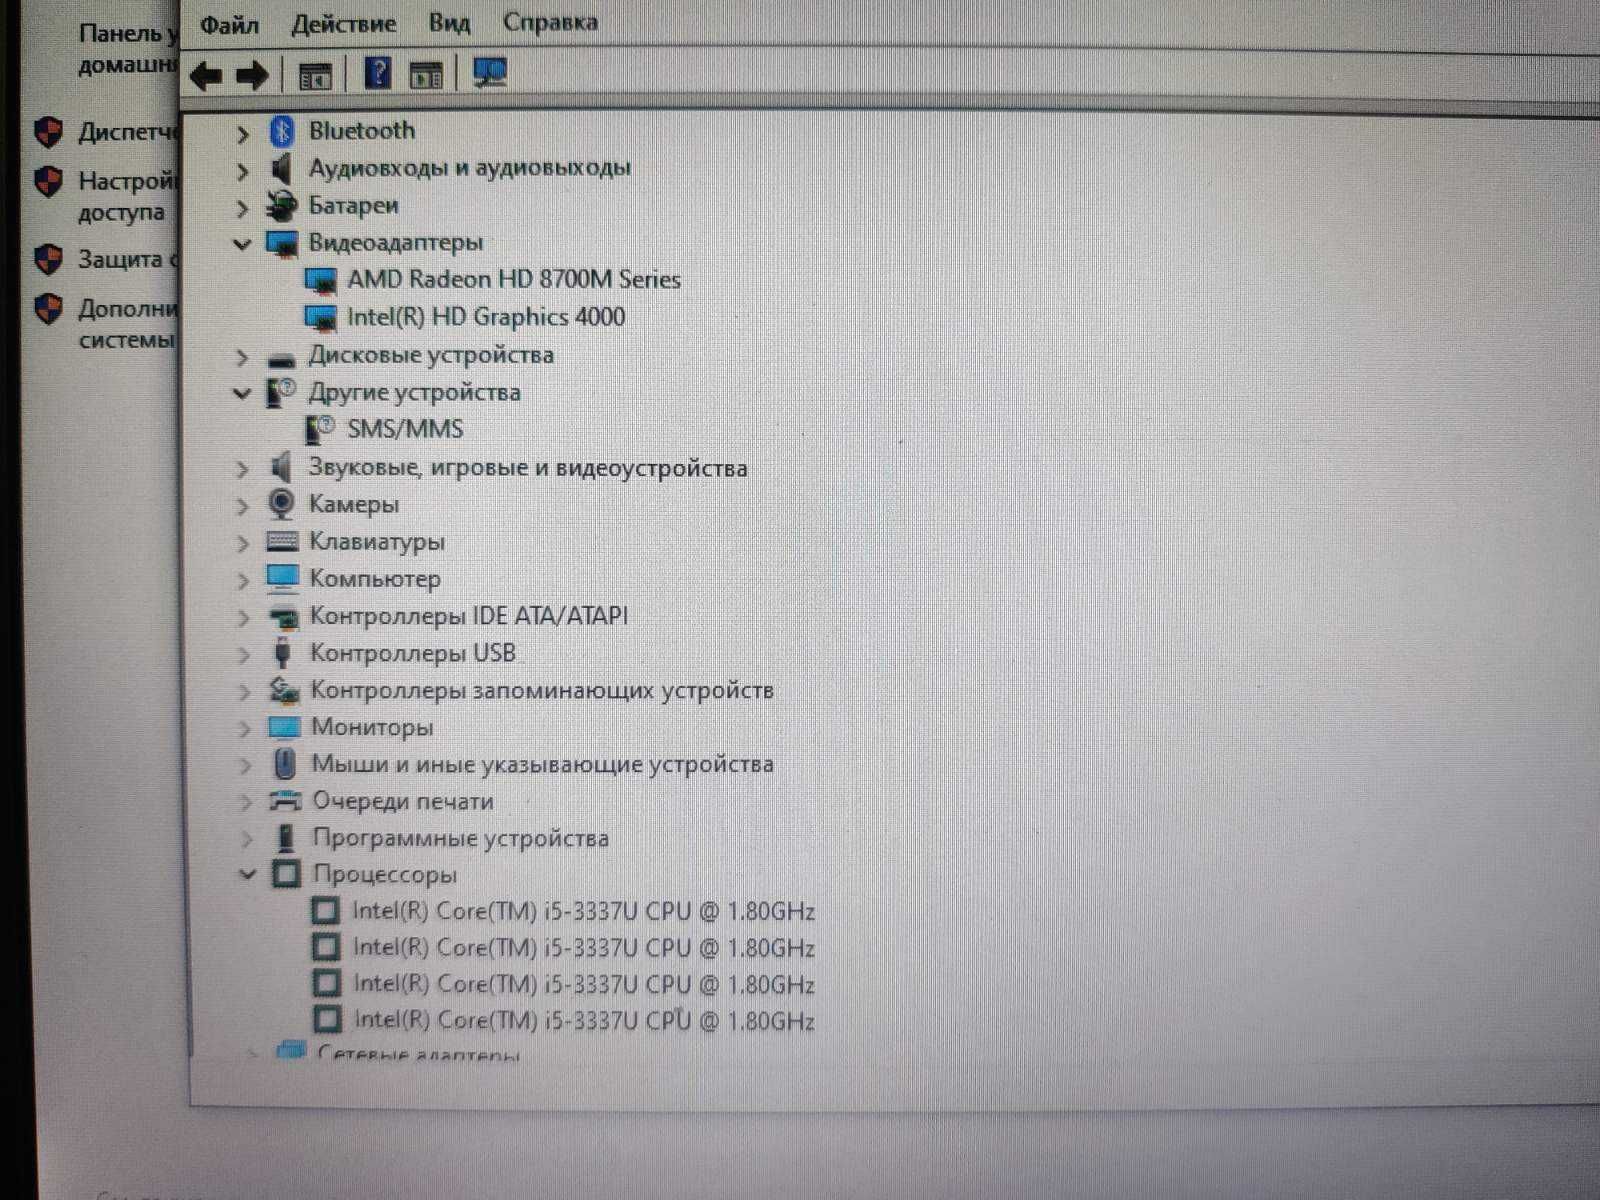This screenshot has width=1600, height=1200.
Task: Click the Компьютер monitor icon
Action: [x=282, y=579]
